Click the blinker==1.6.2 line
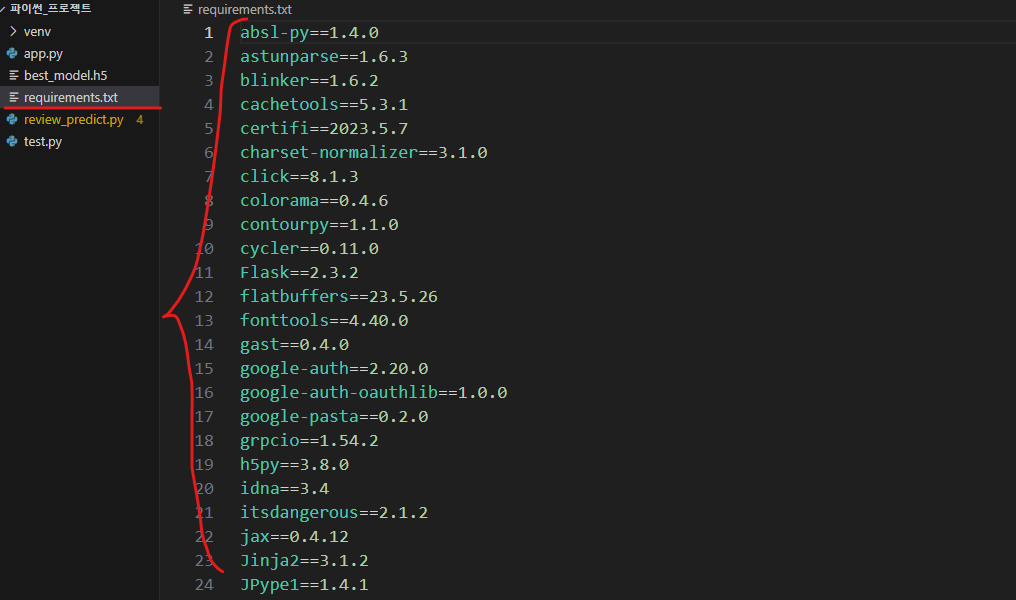 point(309,80)
